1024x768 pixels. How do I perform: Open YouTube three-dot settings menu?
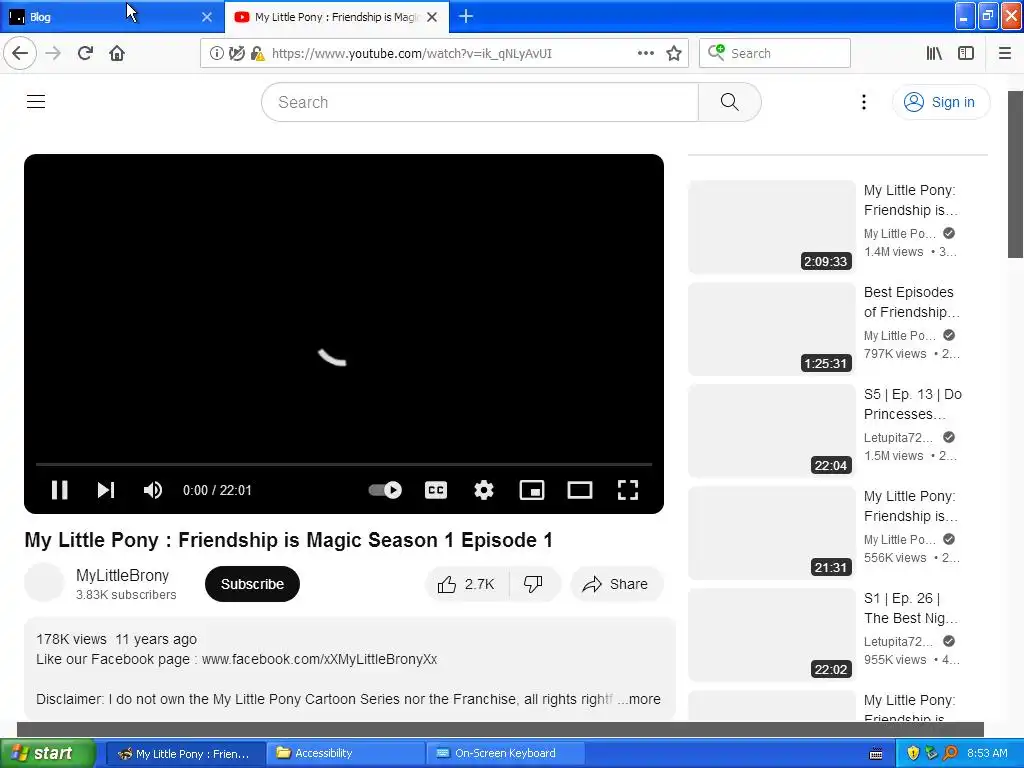(x=864, y=102)
